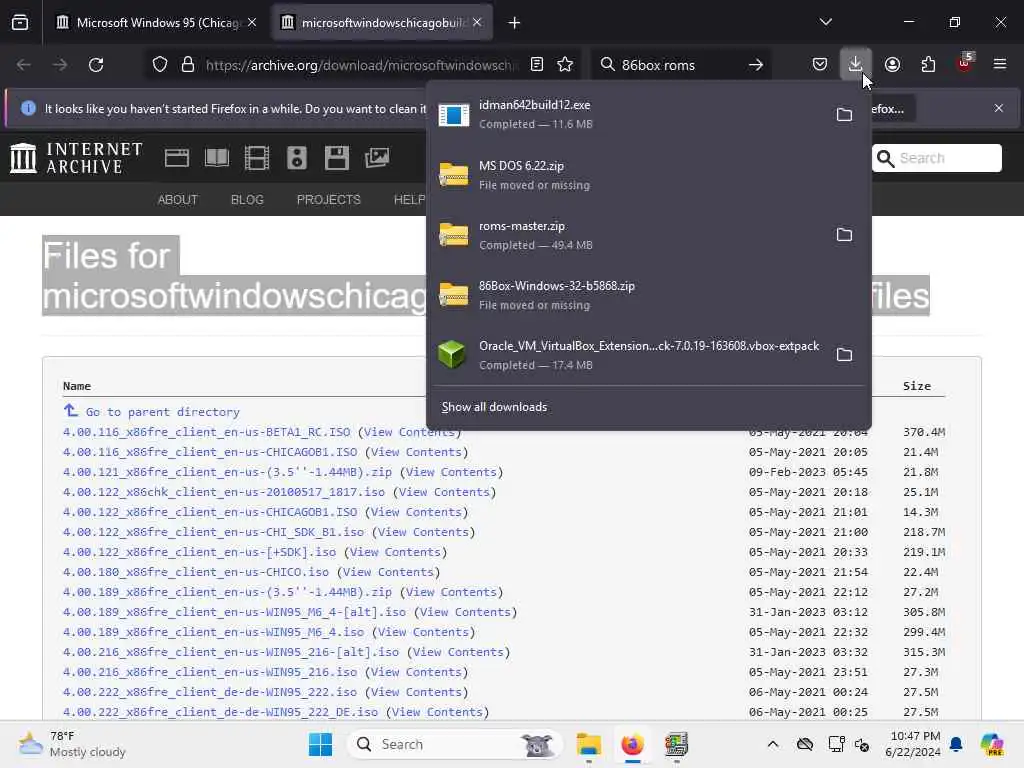The width and height of the screenshot is (1024, 768).
Task: Open Internet Archive Texts icon
Action: pos(217,158)
